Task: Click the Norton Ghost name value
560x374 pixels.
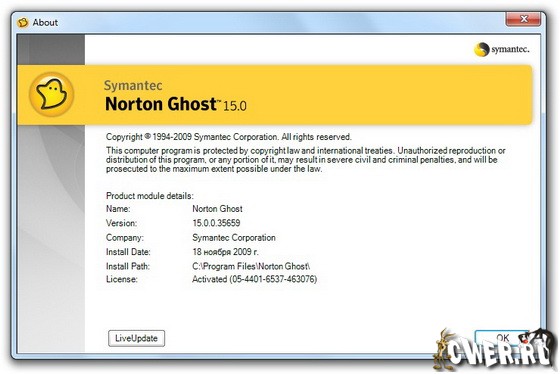Action: point(218,209)
